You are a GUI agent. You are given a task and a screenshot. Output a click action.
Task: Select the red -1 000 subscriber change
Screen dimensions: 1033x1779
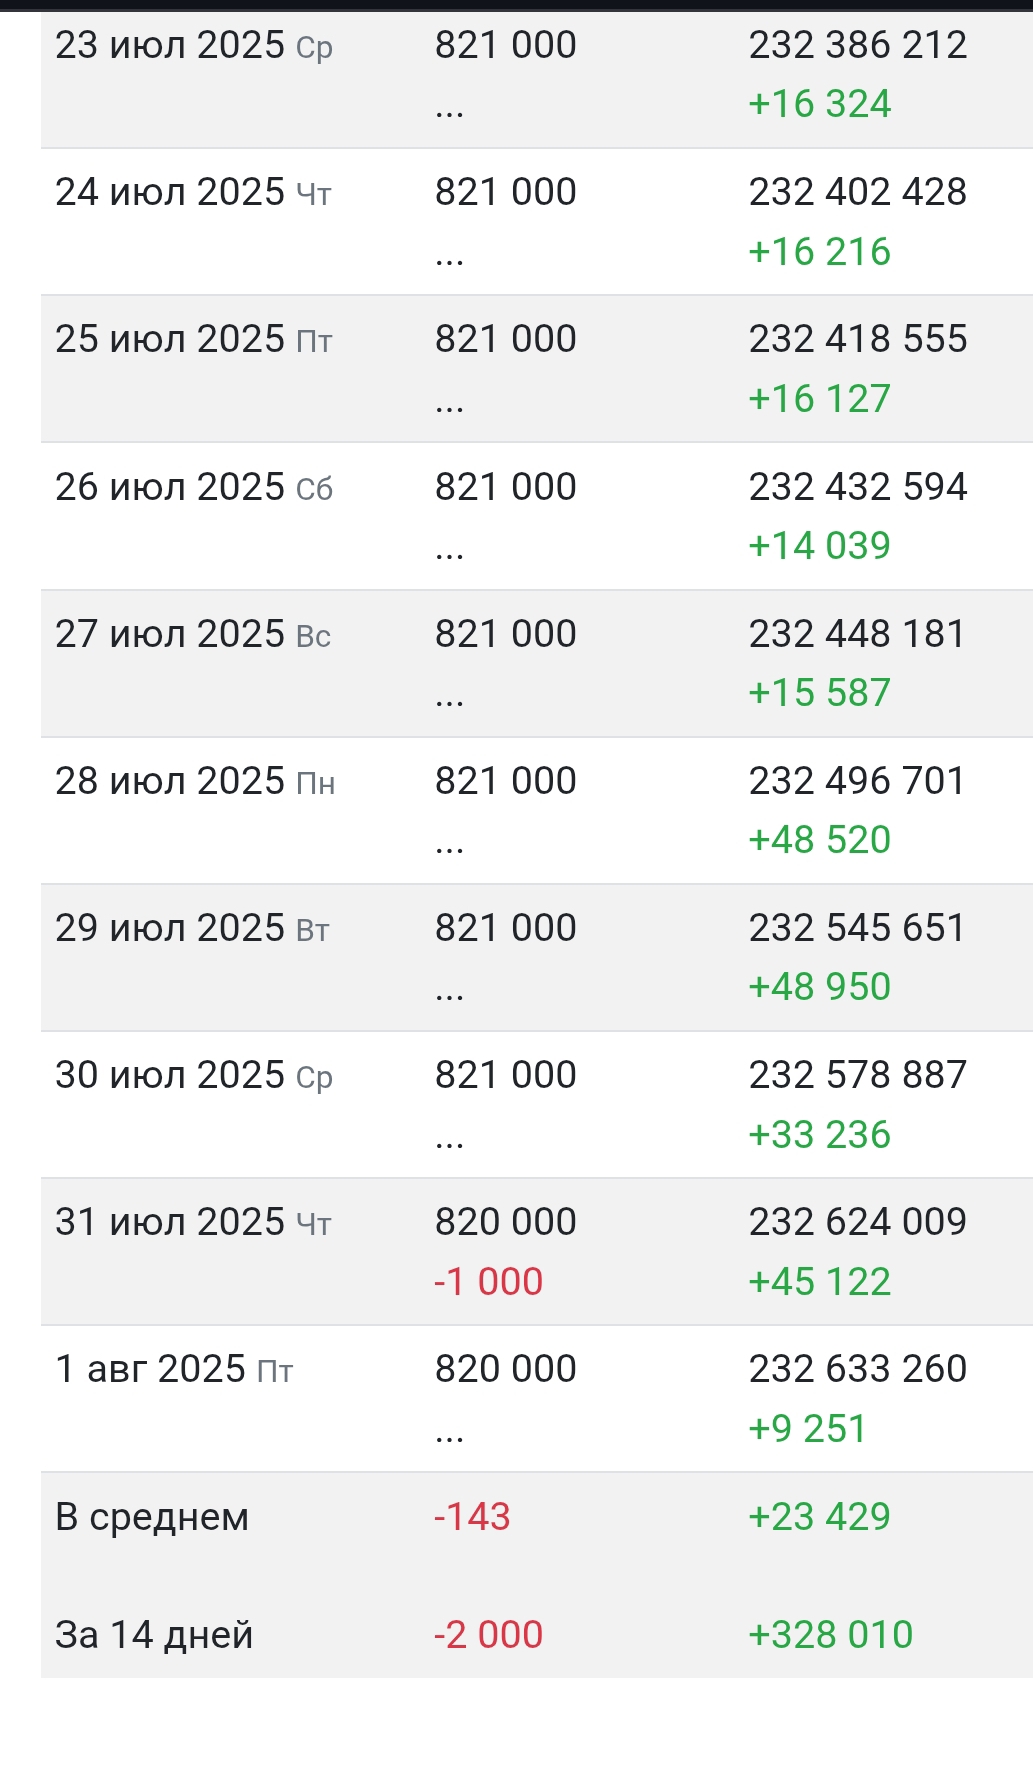pos(488,1281)
